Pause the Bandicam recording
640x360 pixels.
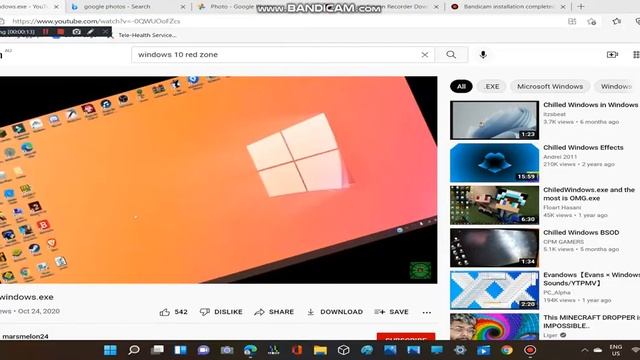point(46,31)
